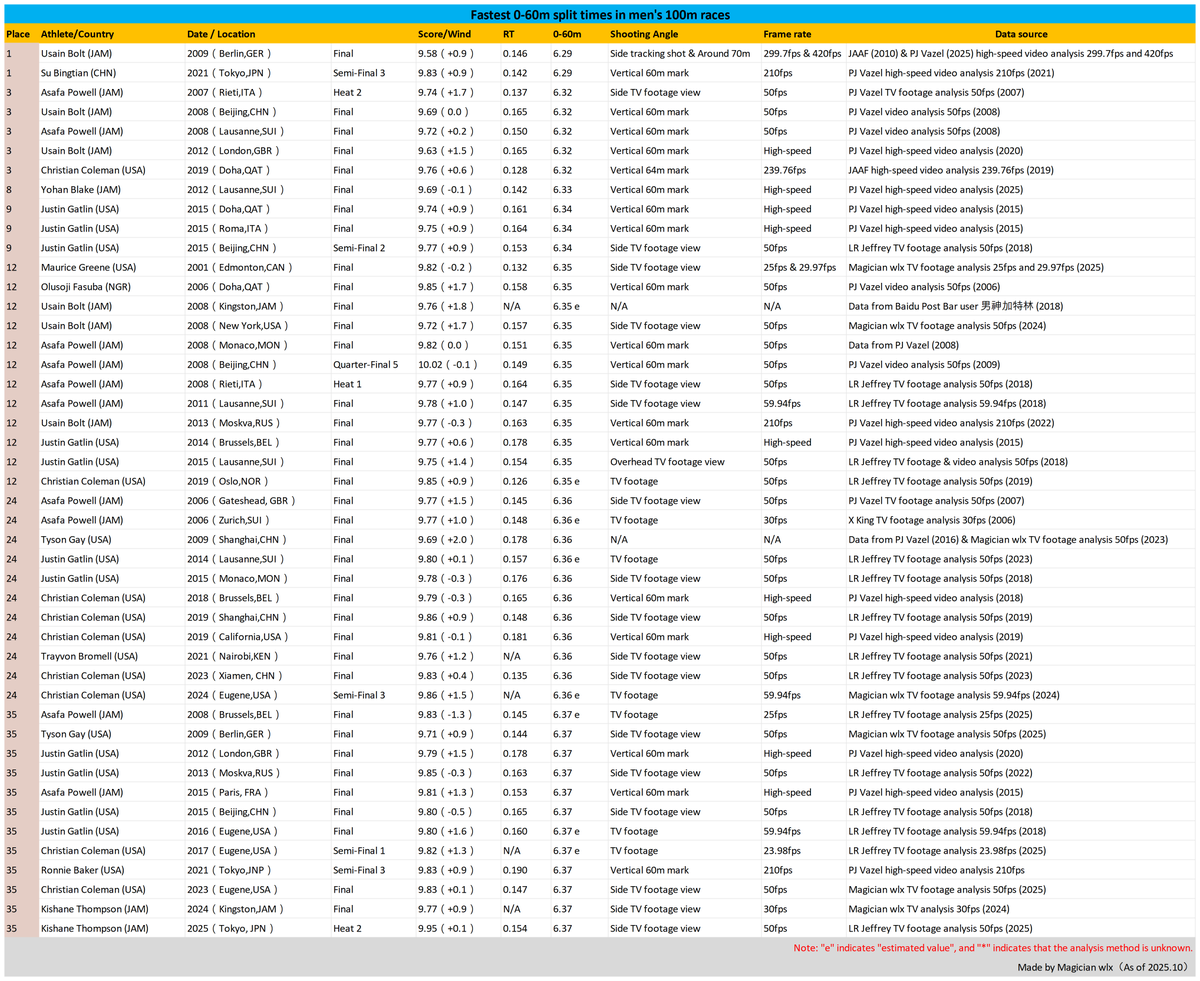Screen dimensions: 1200x981
Task: Select the athlete cell "Yohan Blake (JAM)"
Action: point(82,189)
